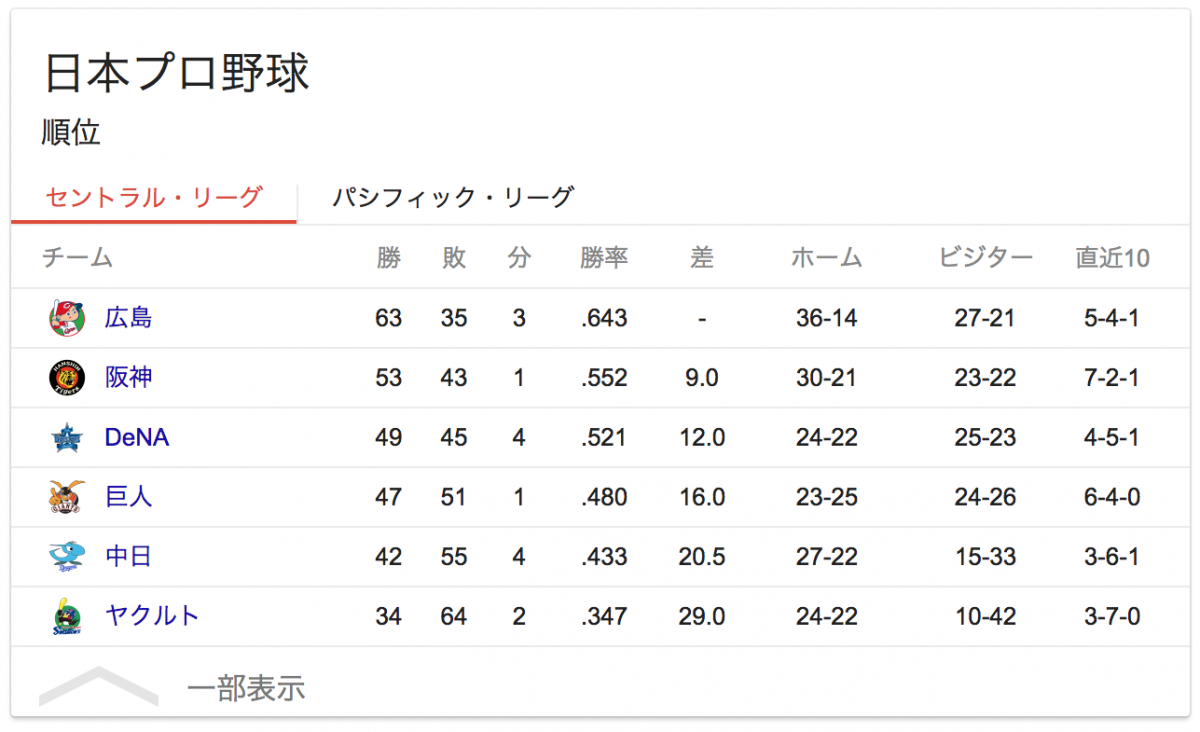1200x732 pixels.
Task: Click the Hanshin Tigers team logo
Action: point(67,378)
